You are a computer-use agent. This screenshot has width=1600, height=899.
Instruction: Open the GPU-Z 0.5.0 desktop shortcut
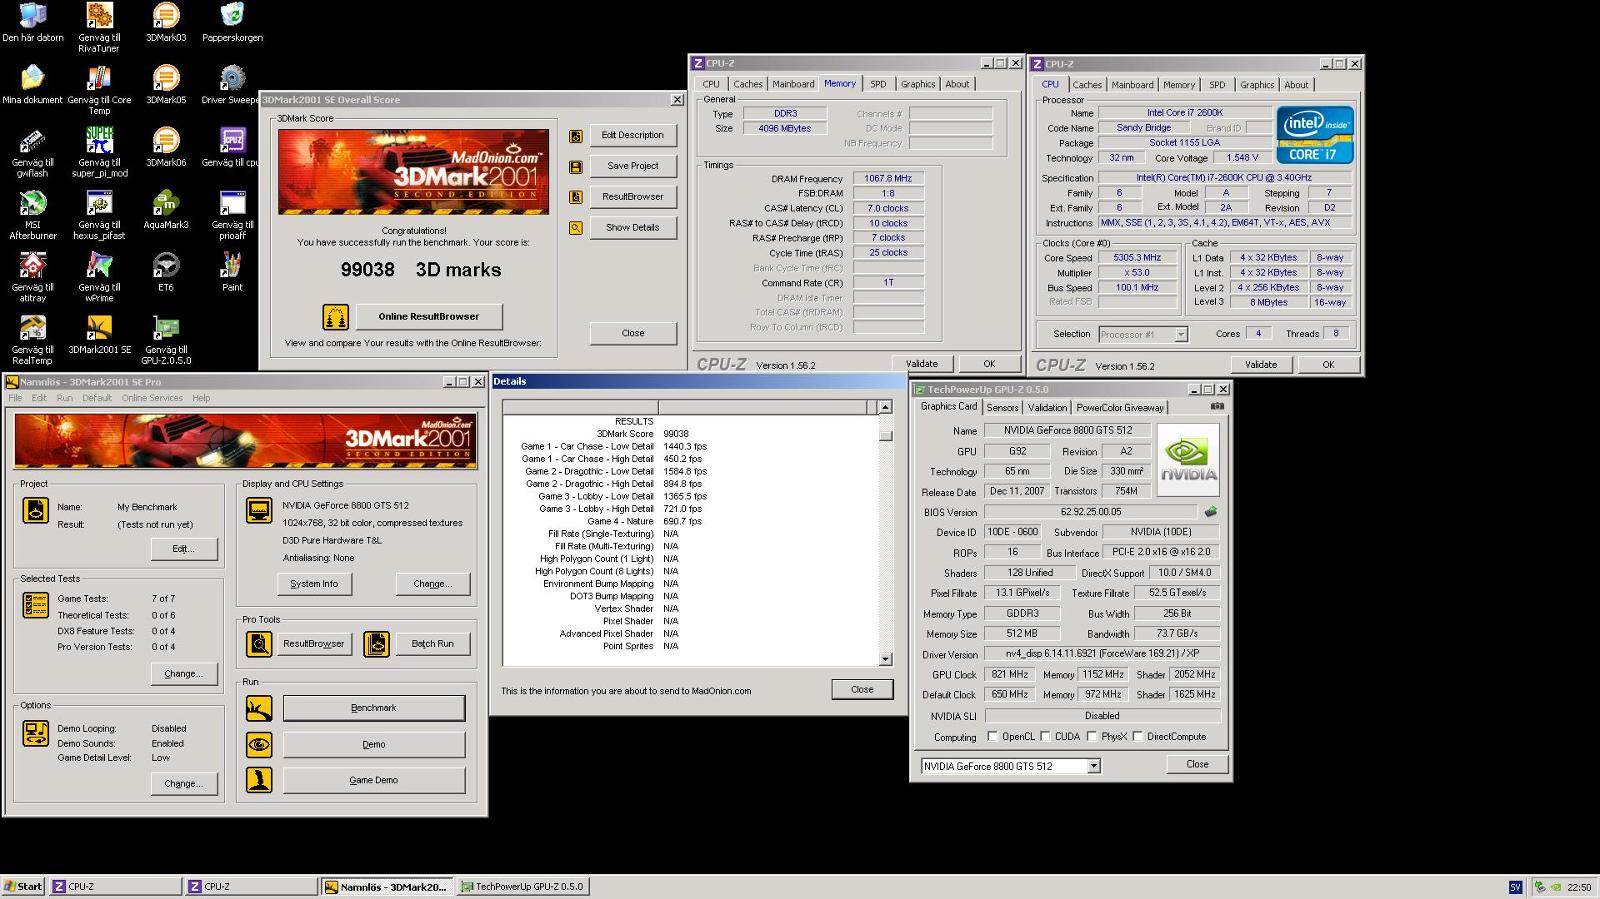point(166,340)
